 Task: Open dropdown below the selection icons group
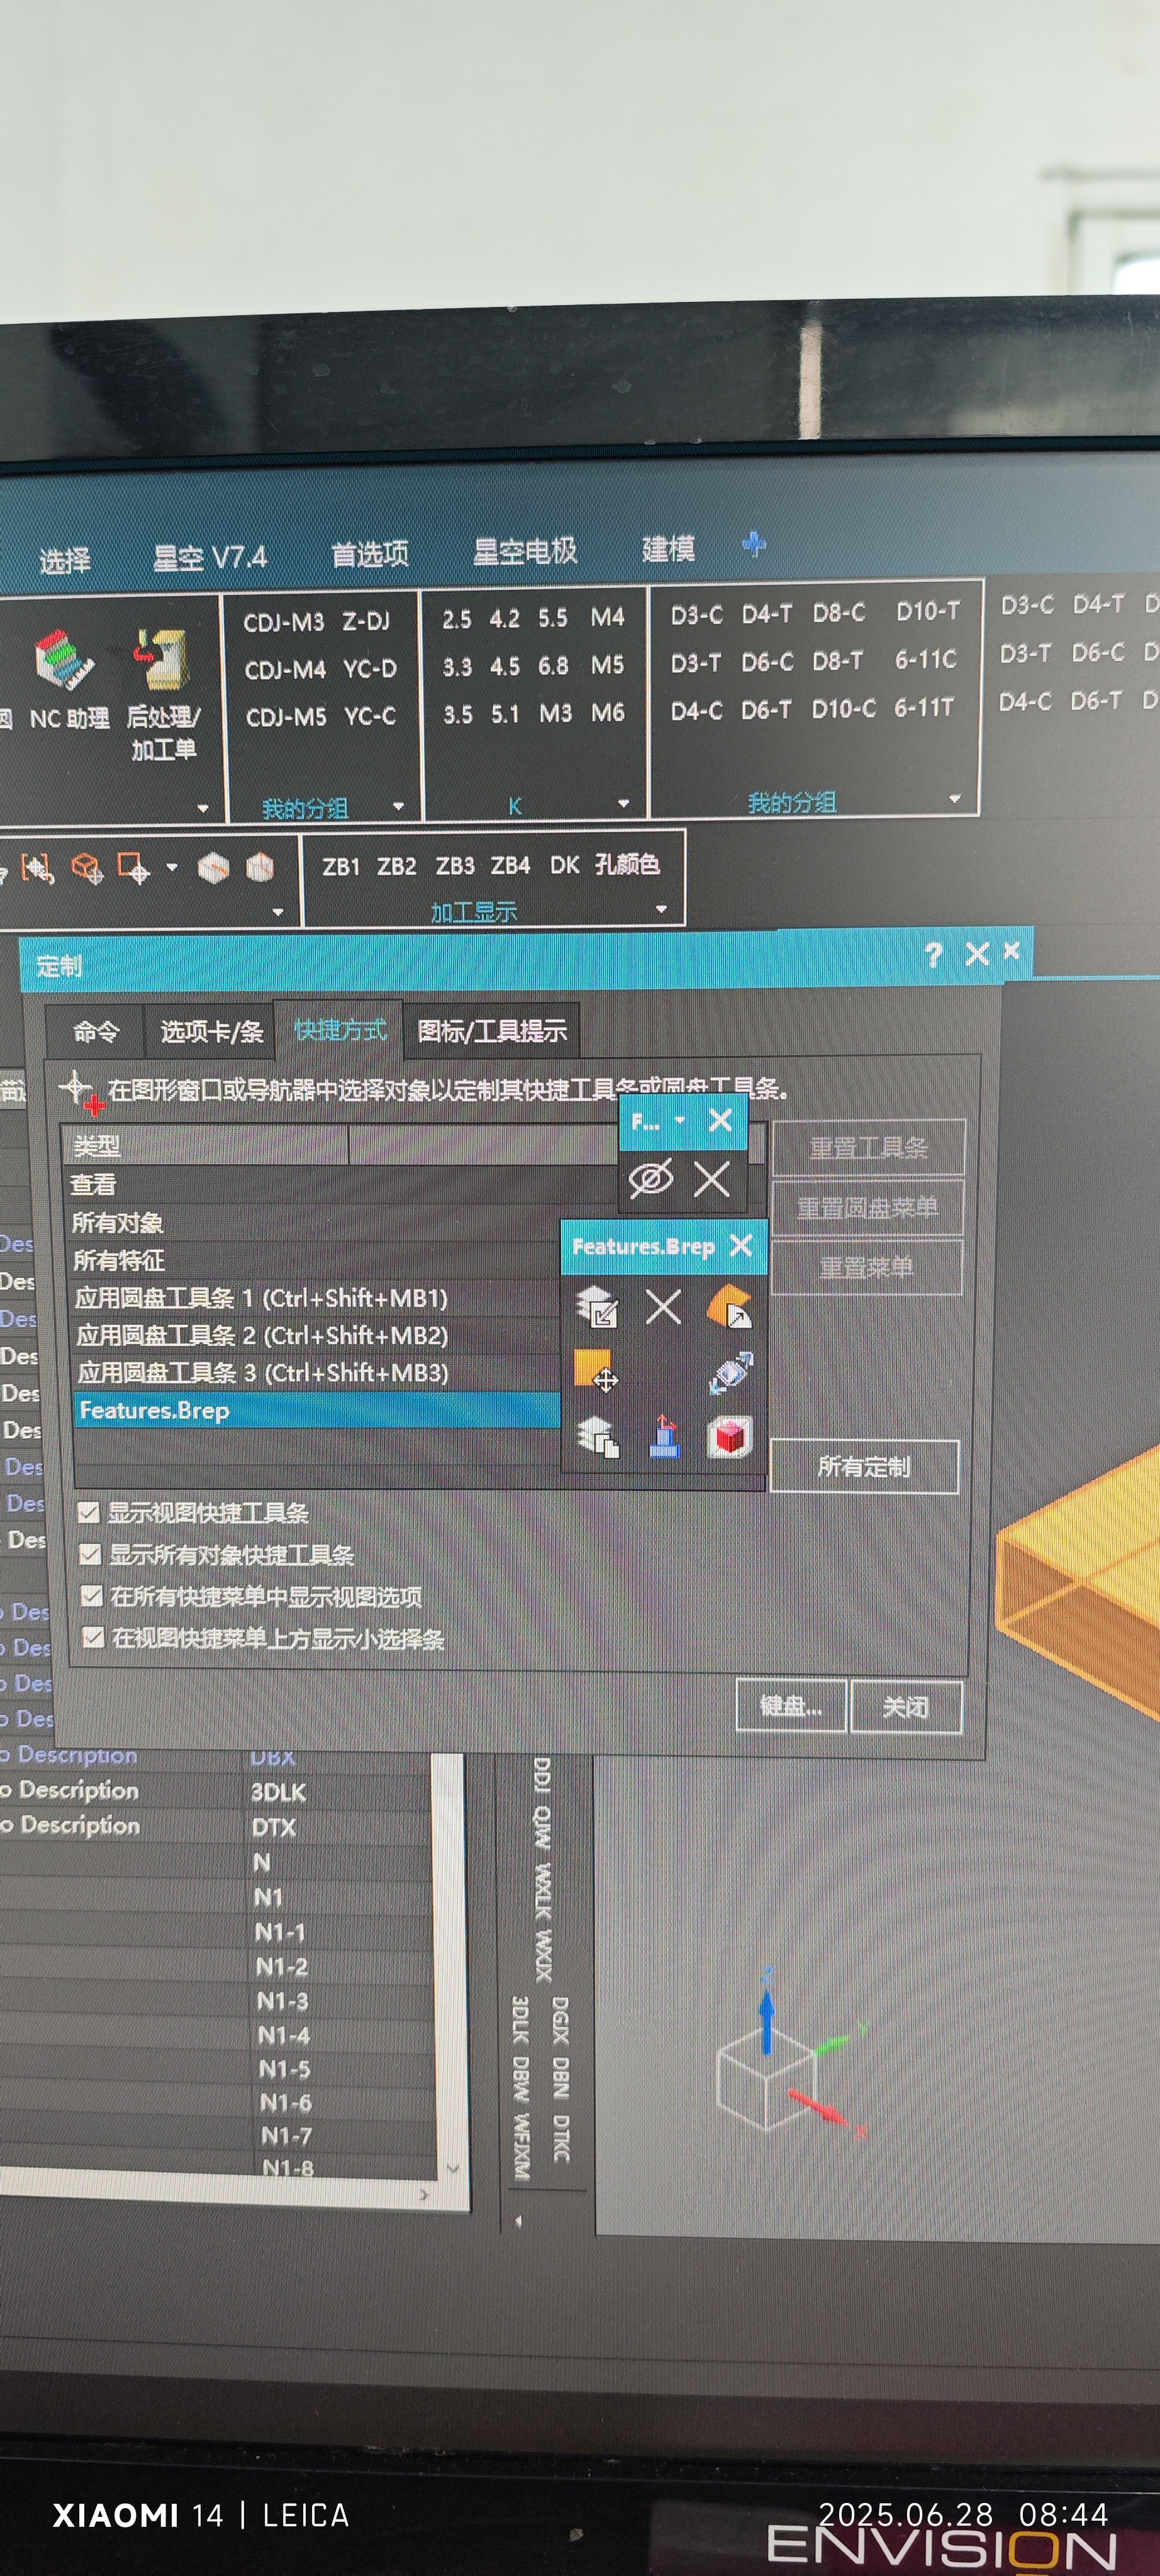[x=278, y=912]
